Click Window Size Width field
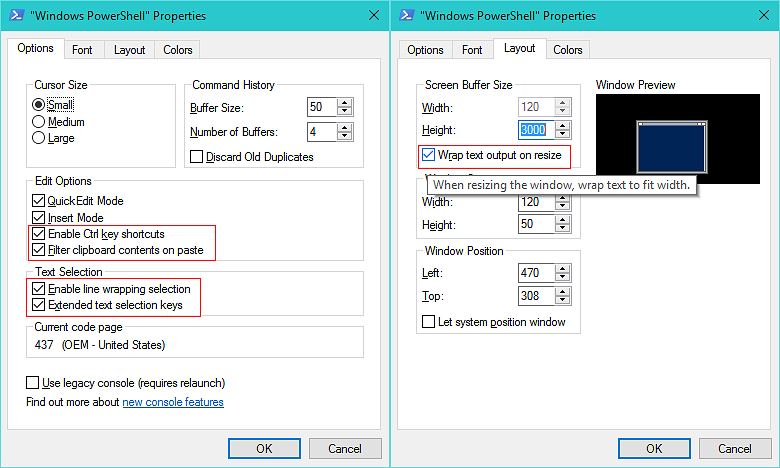The width and height of the screenshot is (780, 468). [536, 202]
